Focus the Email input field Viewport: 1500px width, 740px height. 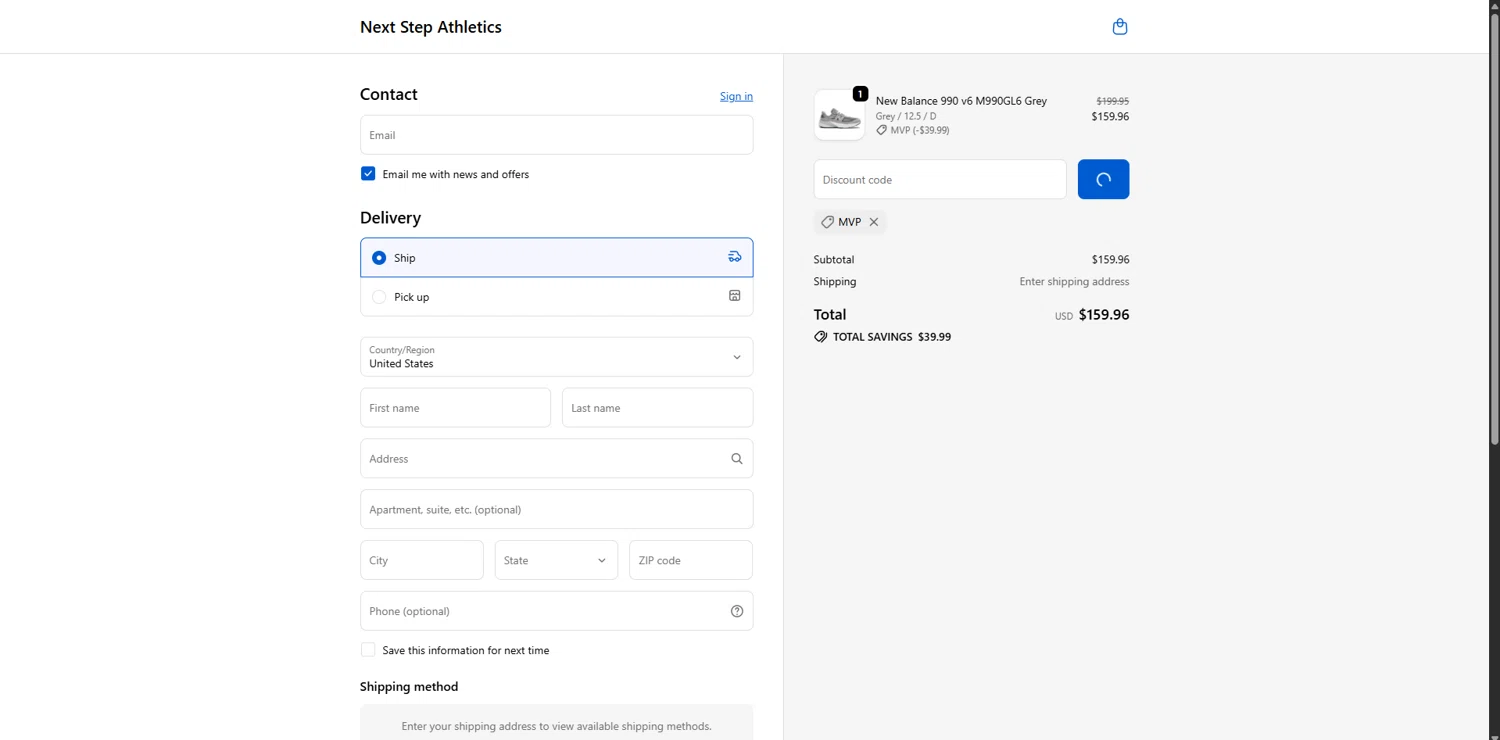[556, 135]
